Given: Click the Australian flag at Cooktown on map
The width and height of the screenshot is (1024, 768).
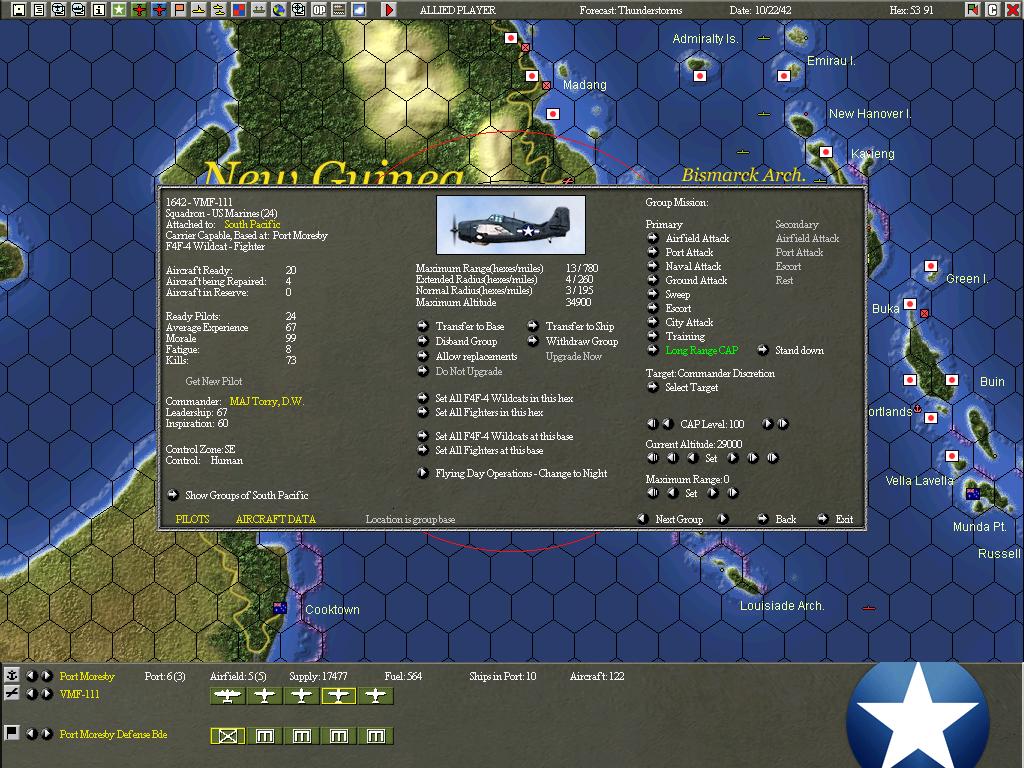Looking at the screenshot, I should point(280,608).
